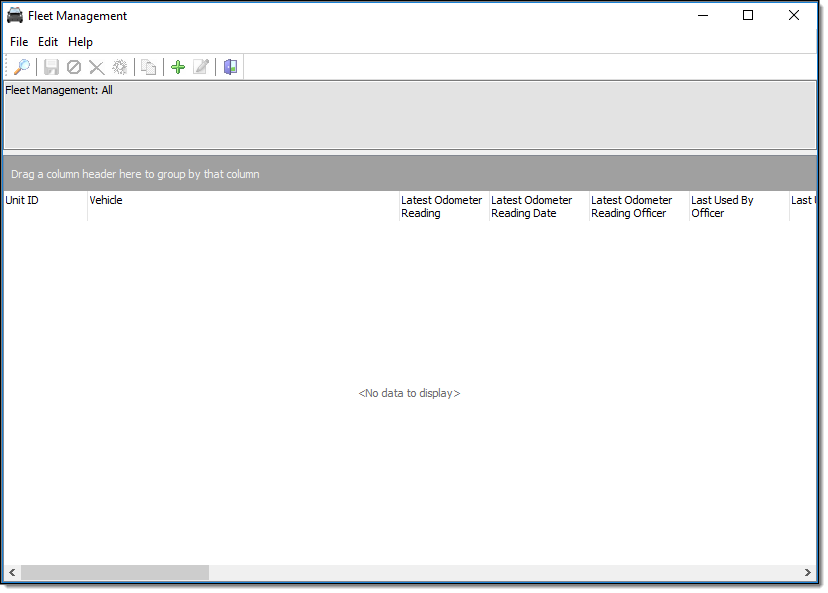Click the group-by column drop panel
Viewport: 828px width, 593px height.
410,174
